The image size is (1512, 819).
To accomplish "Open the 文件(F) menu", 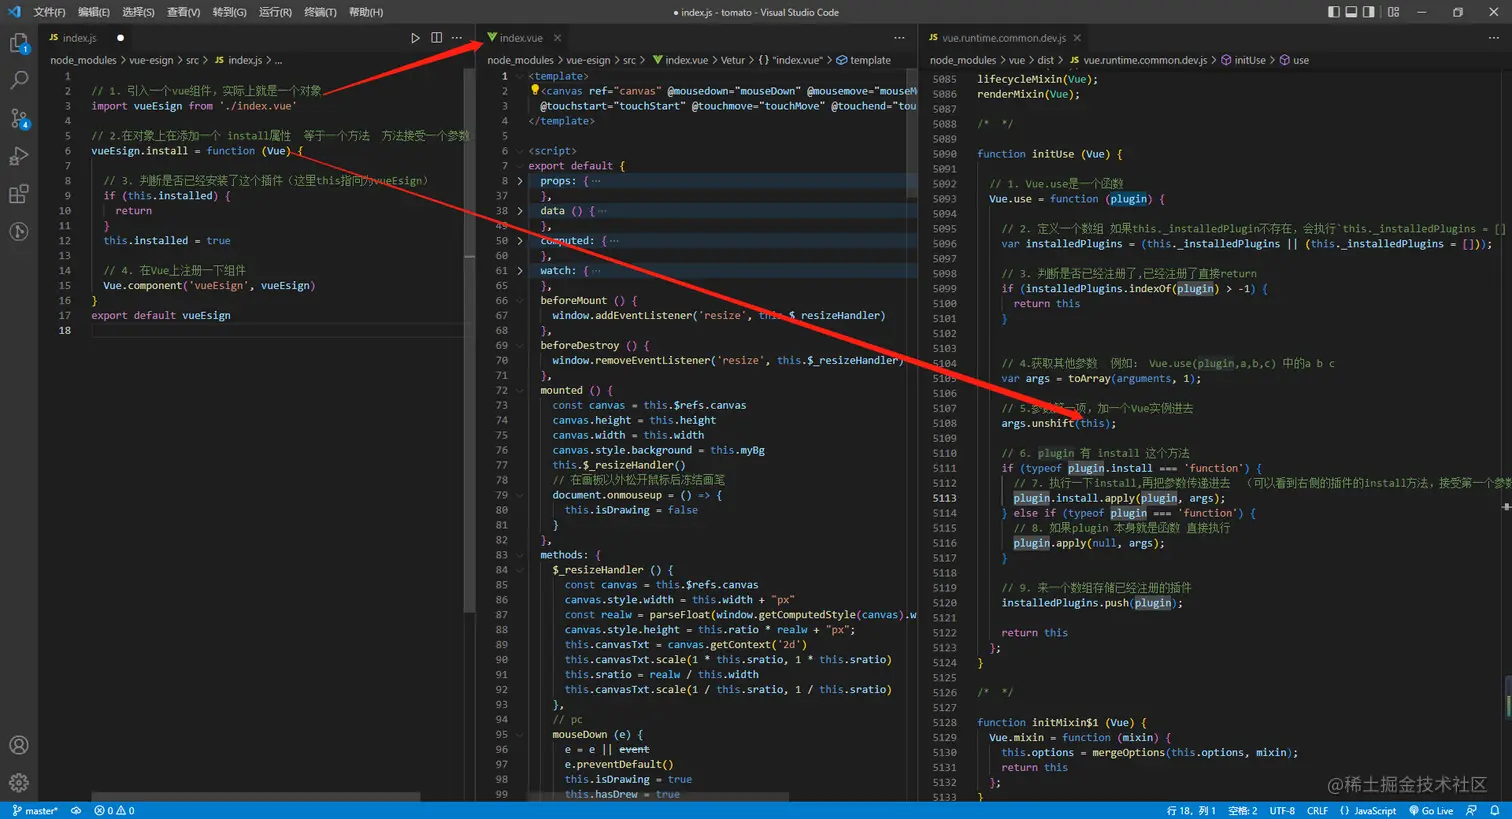I will (49, 12).
